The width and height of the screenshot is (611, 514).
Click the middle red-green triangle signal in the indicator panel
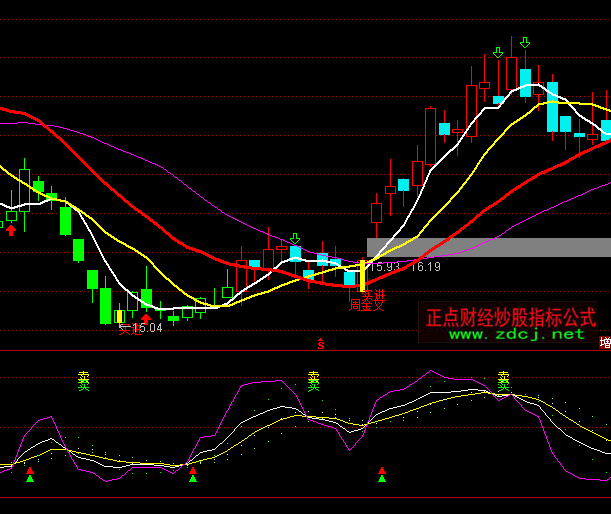(193, 475)
